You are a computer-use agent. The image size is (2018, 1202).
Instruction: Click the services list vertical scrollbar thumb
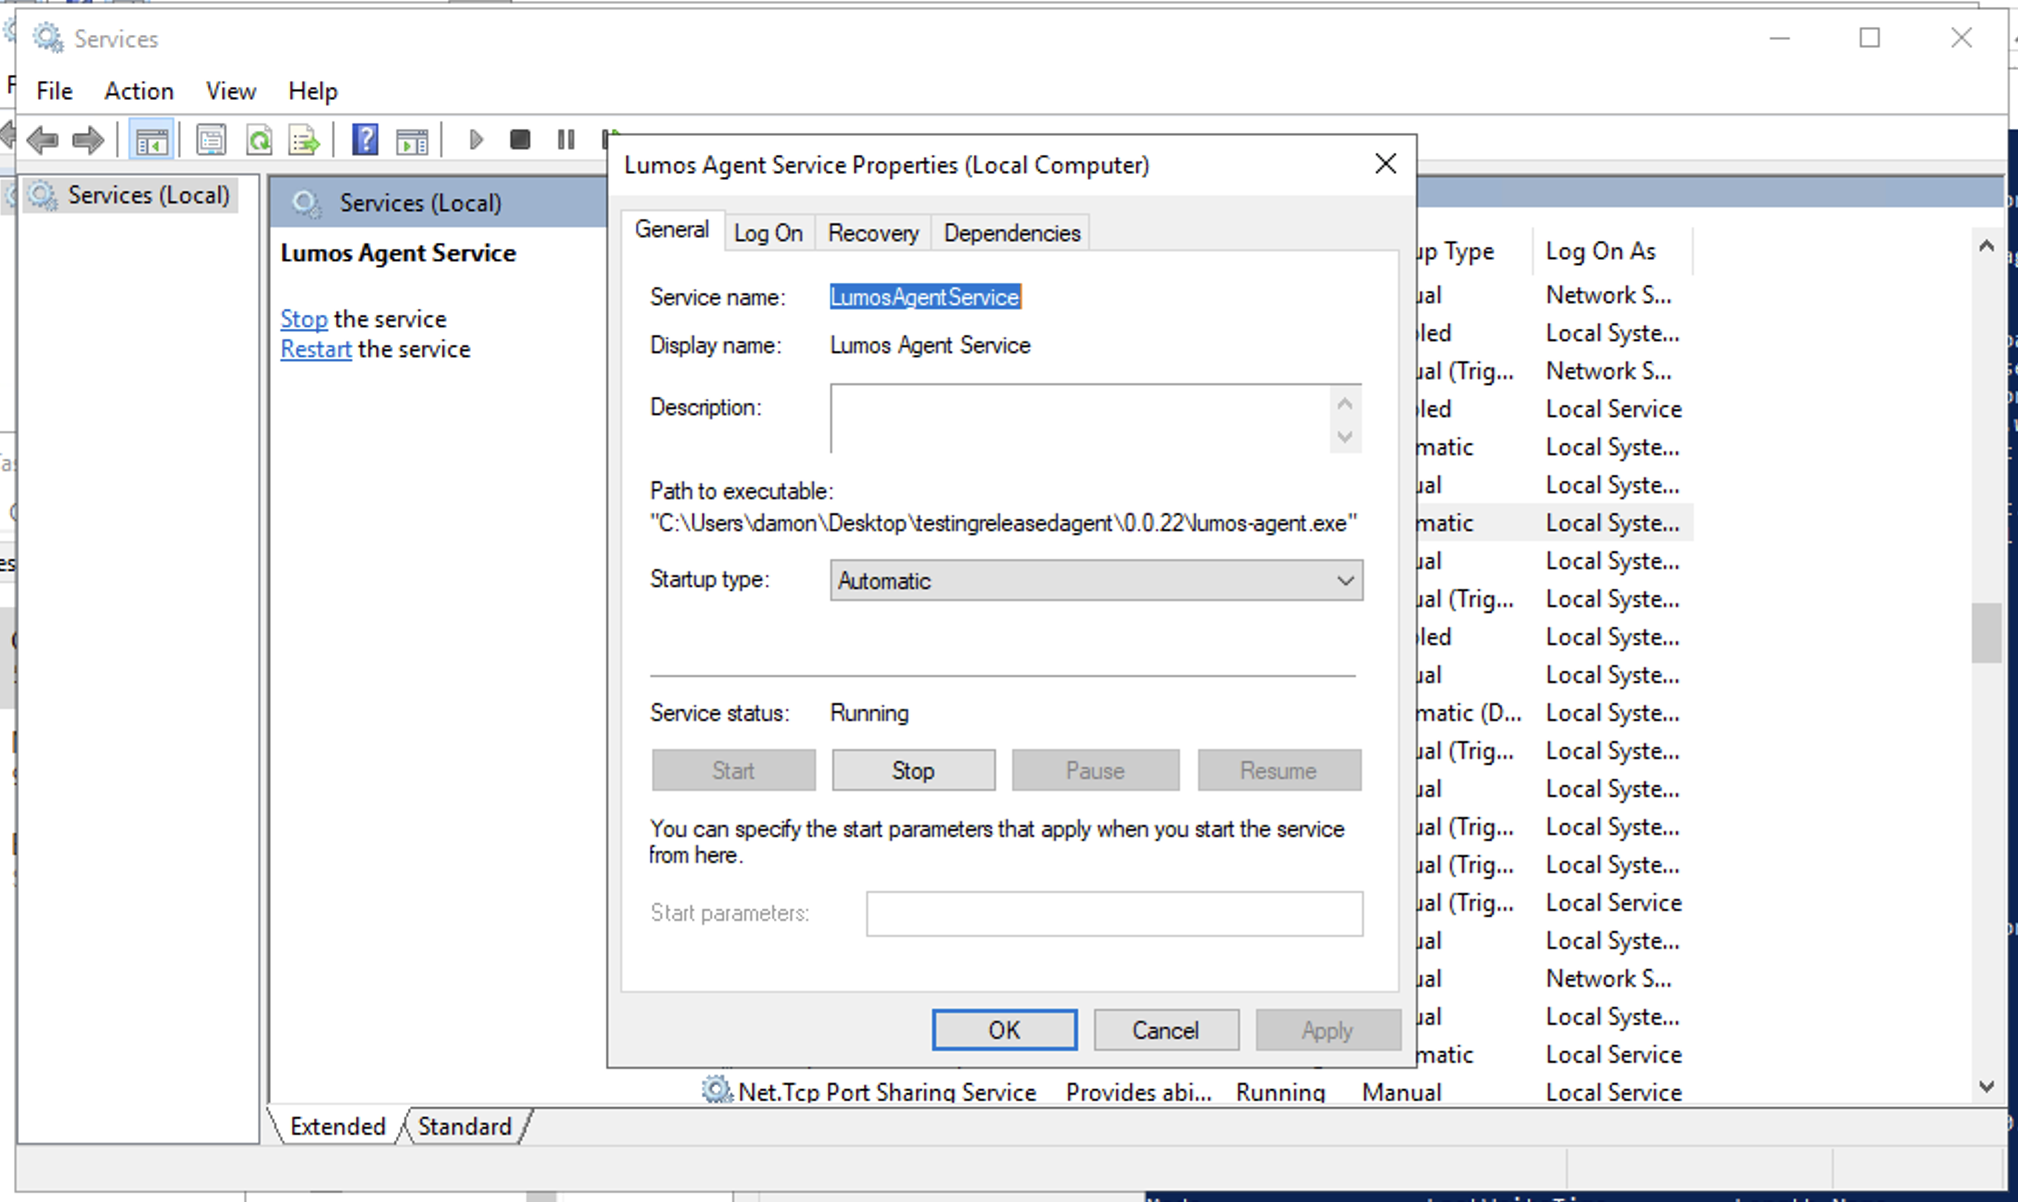pos(1986,632)
